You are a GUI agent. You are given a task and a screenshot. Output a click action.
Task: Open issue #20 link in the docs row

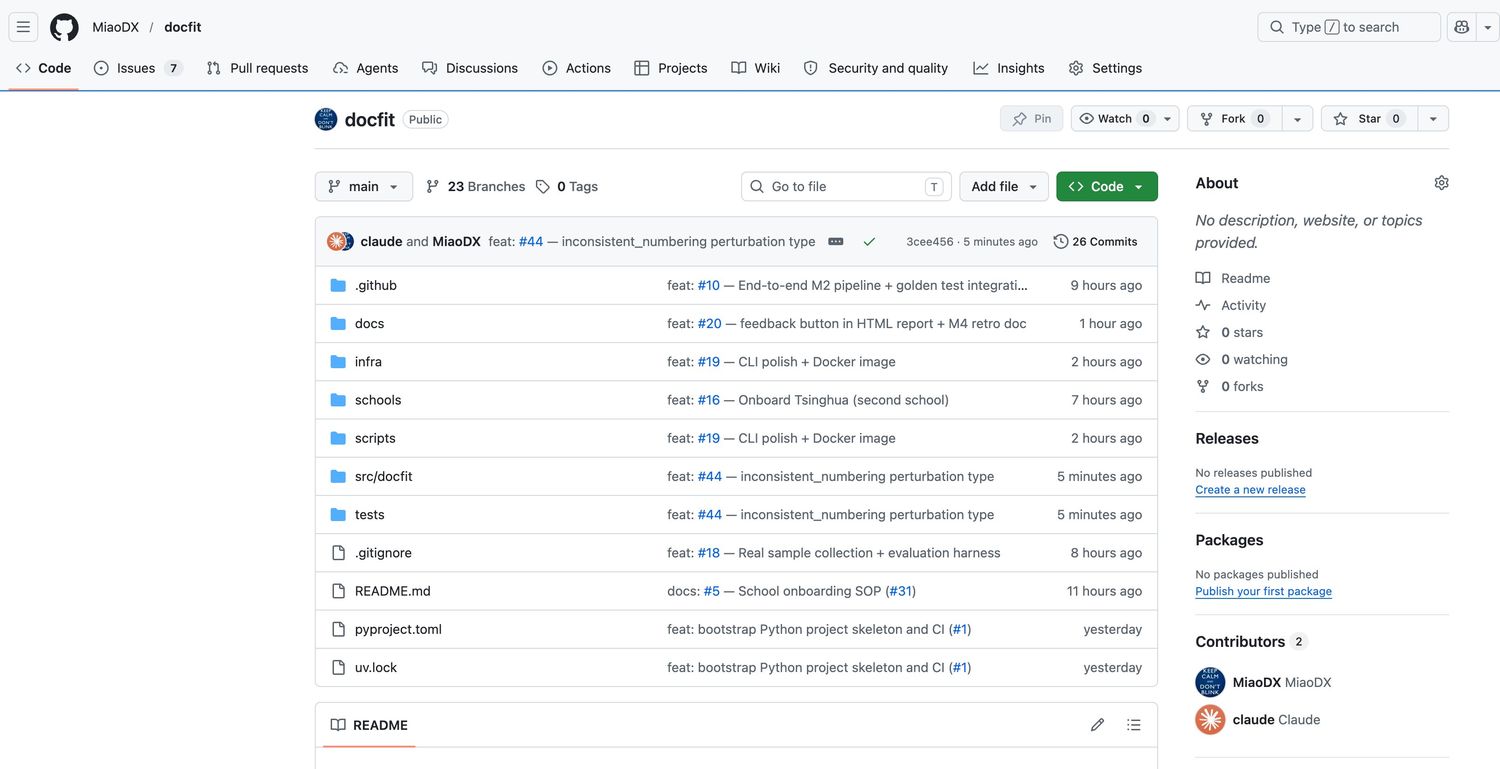710,324
